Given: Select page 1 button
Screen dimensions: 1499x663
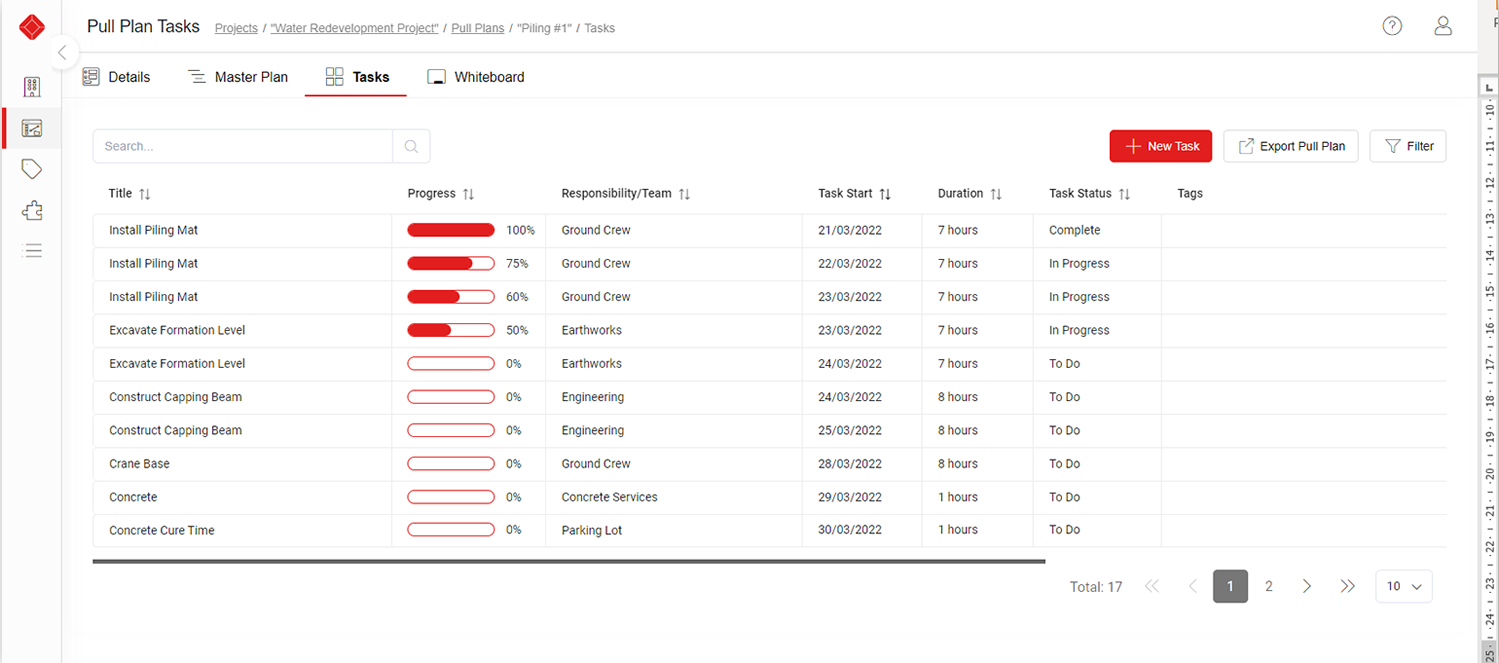Looking at the screenshot, I should pos(1230,586).
